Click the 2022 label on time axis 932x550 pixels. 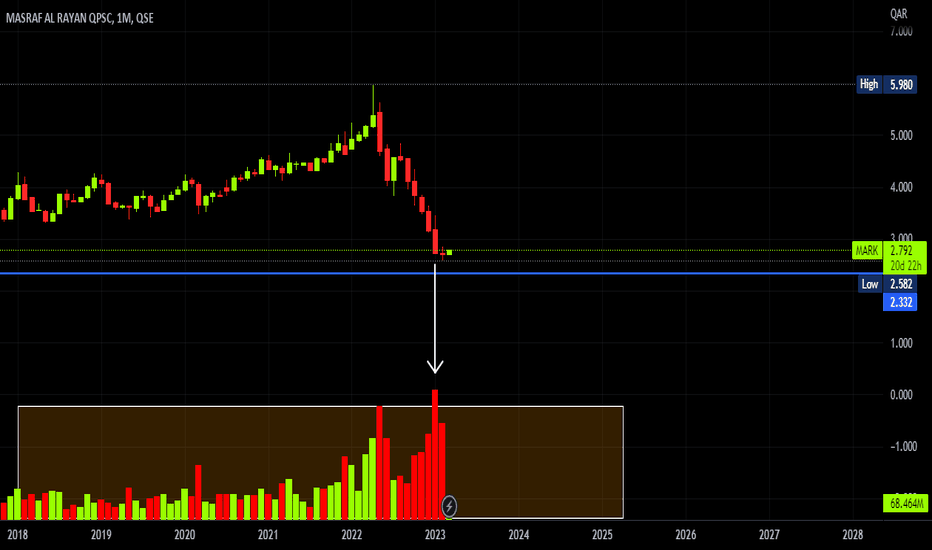[352, 535]
